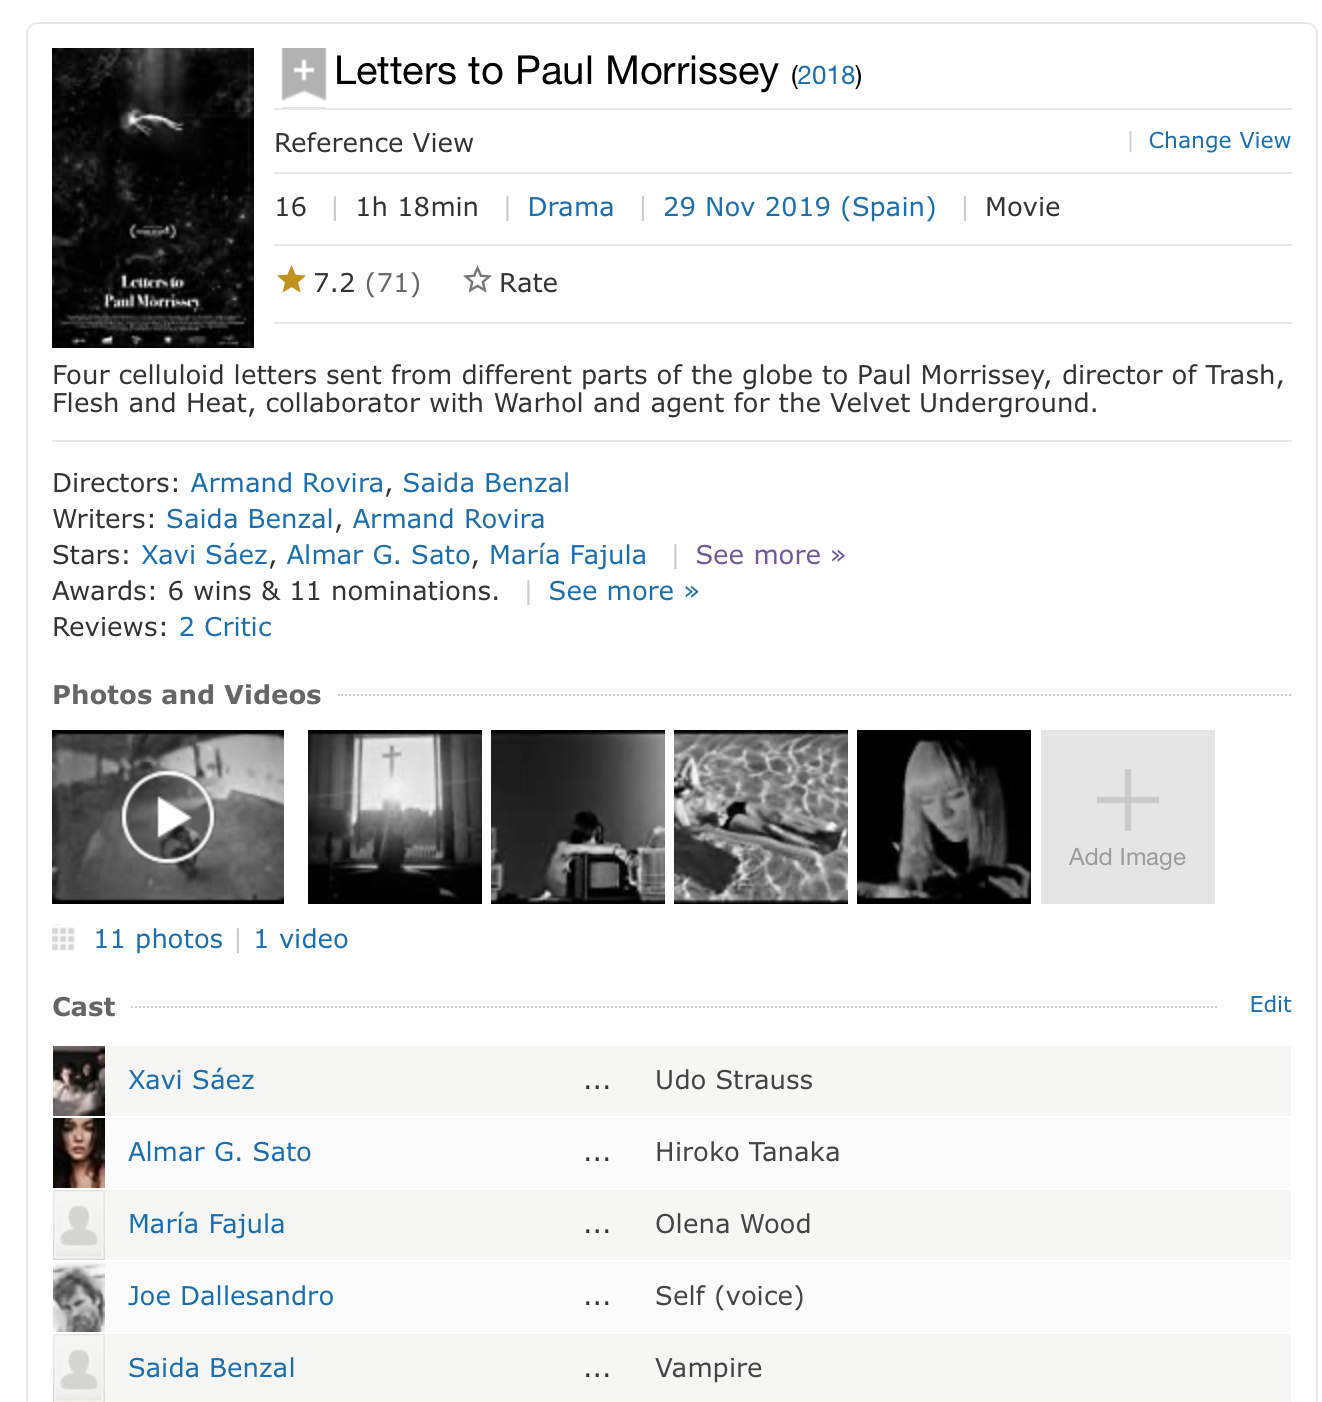Click the photo grid icon beside 11 photos
This screenshot has height=1402, width=1322.
(64, 939)
